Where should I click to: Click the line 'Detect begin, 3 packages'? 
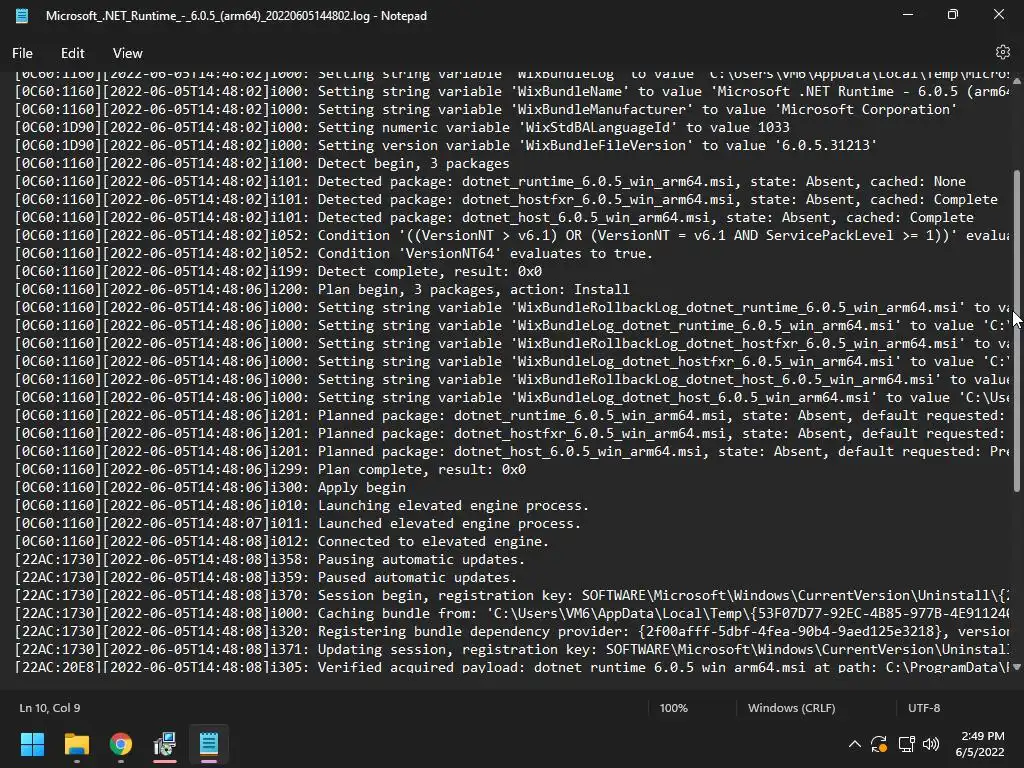[x=262, y=163]
